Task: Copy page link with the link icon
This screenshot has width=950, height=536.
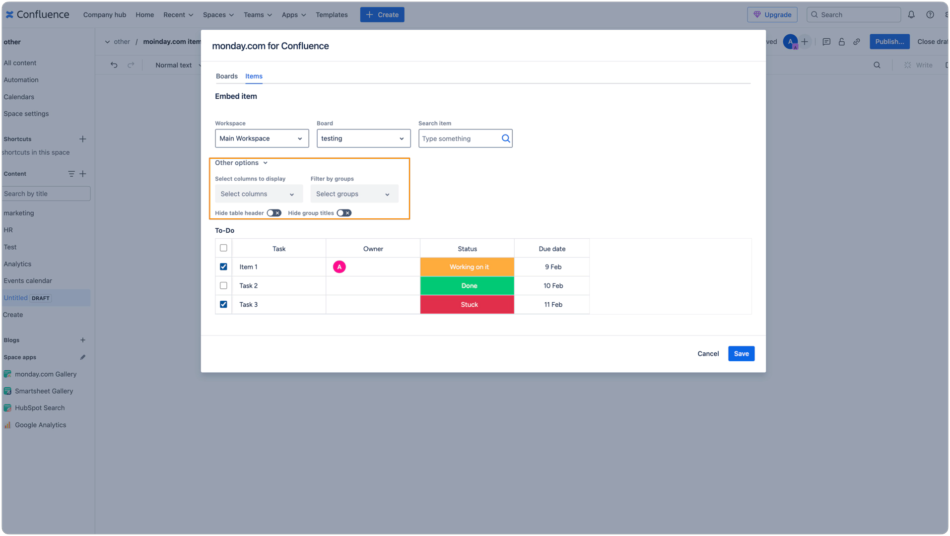Action: pyautogui.click(x=857, y=42)
